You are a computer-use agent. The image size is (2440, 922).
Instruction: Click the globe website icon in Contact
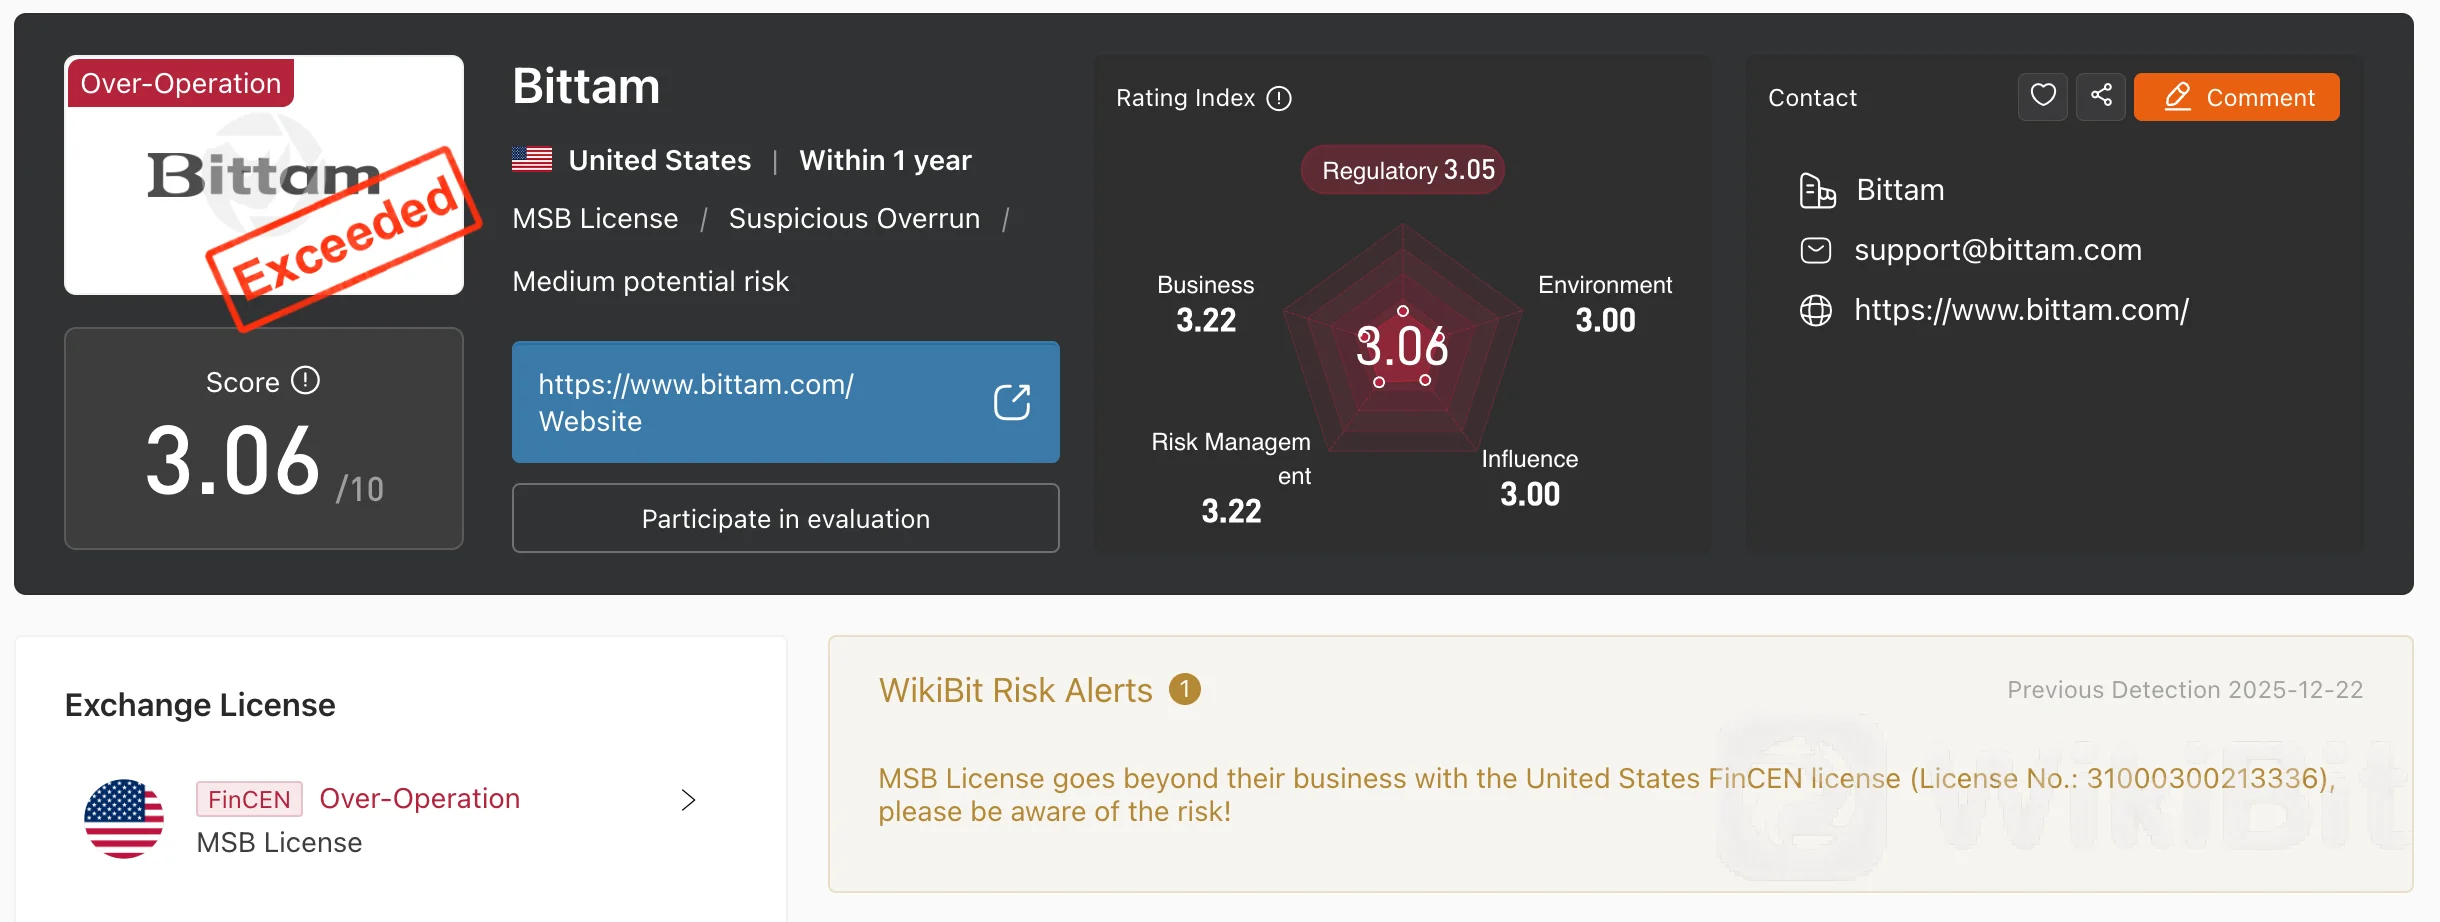1816,311
